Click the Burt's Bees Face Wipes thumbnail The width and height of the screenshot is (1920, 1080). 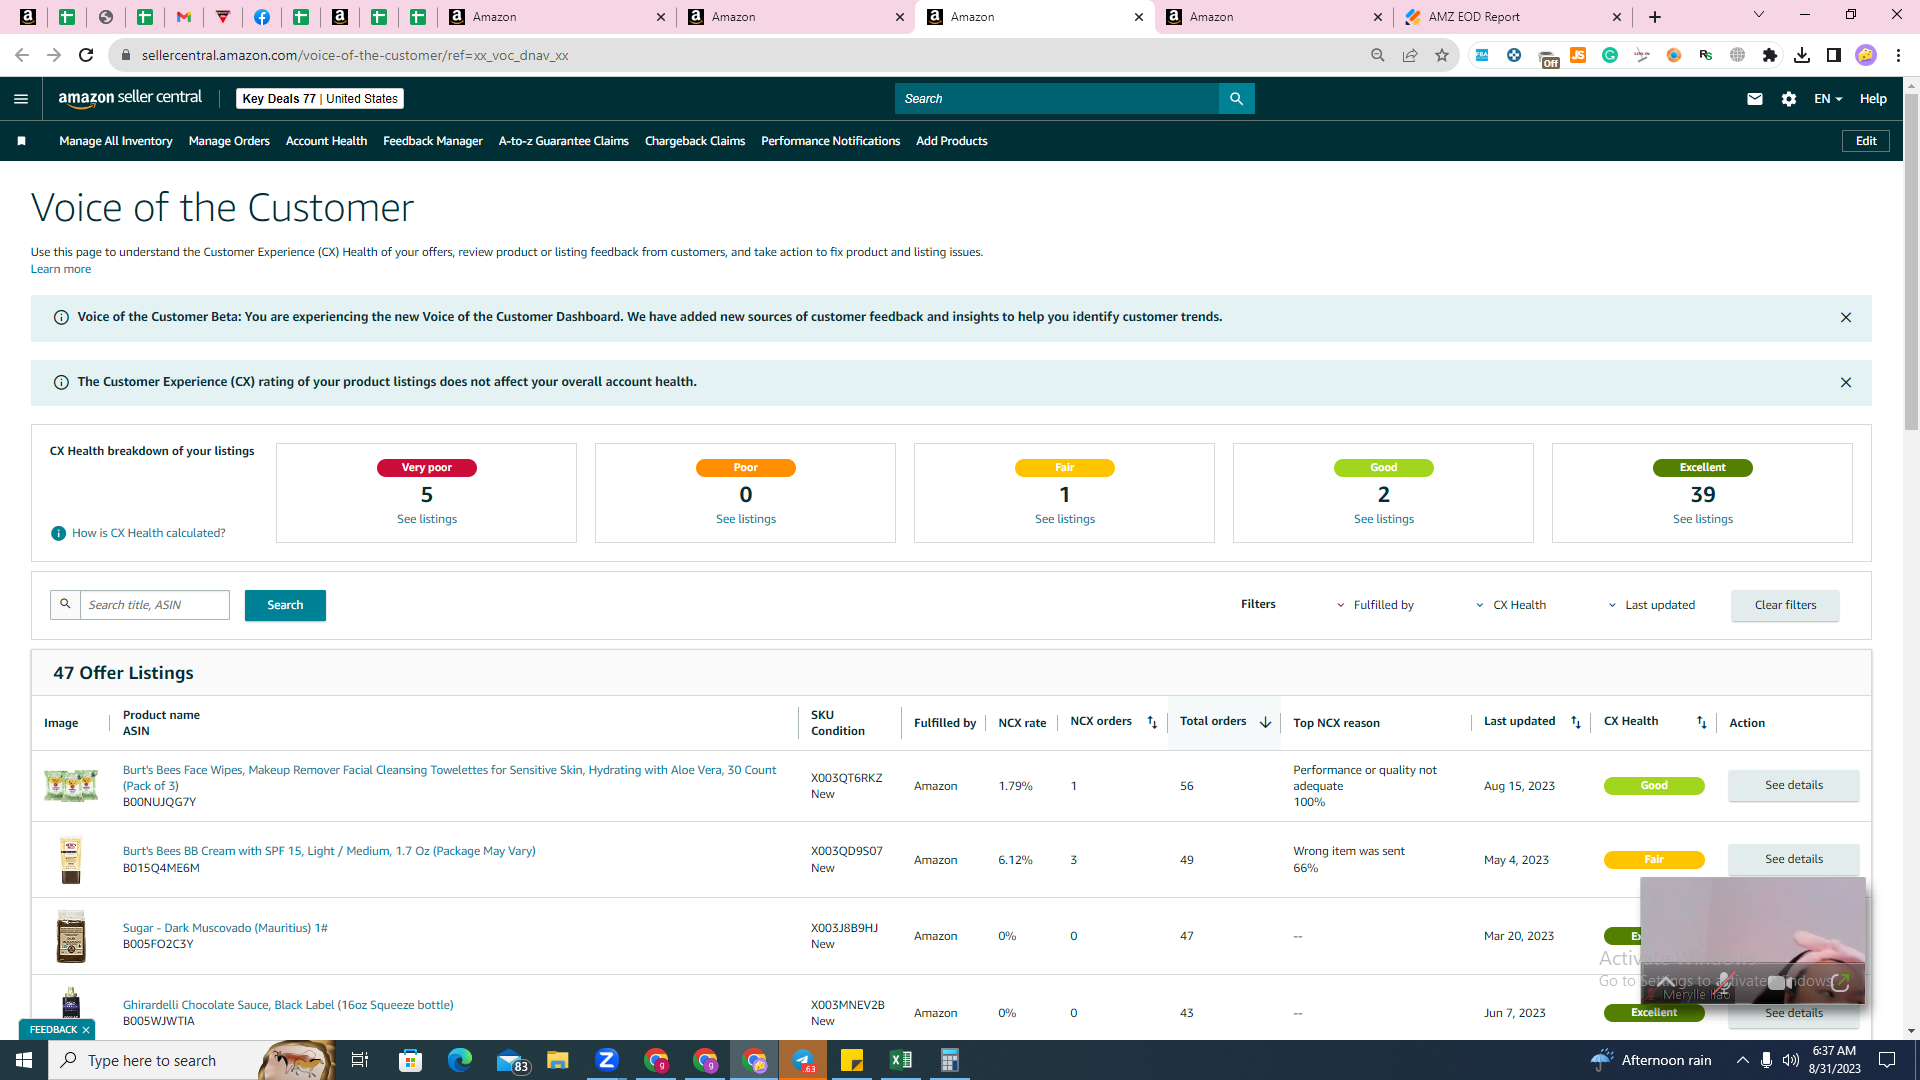point(71,785)
